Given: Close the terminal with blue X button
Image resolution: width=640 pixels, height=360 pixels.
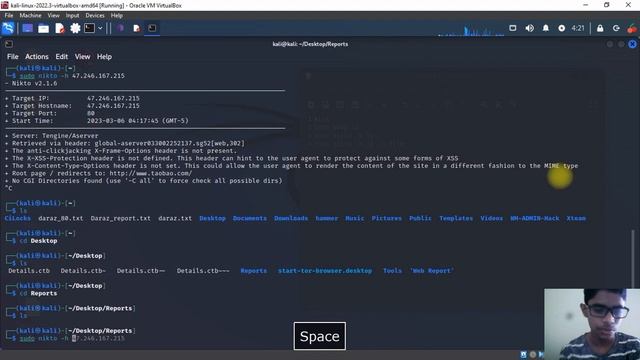Looking at the screenshot, I should click(632, 44).
